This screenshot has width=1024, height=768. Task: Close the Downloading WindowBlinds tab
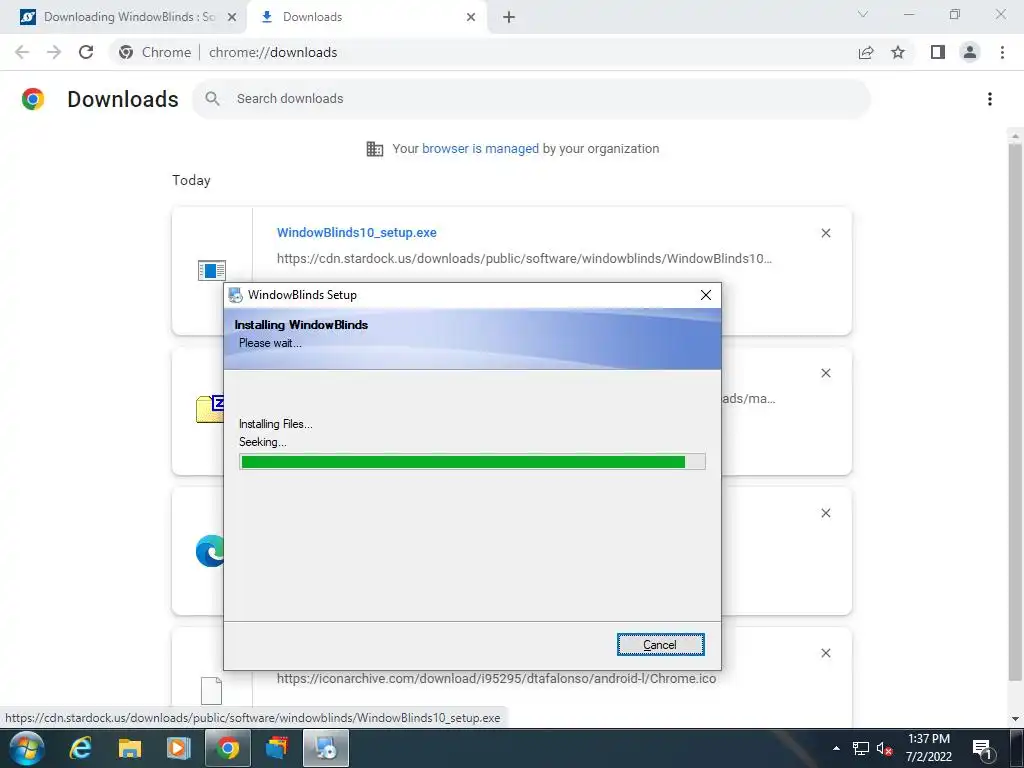[231, 17]
